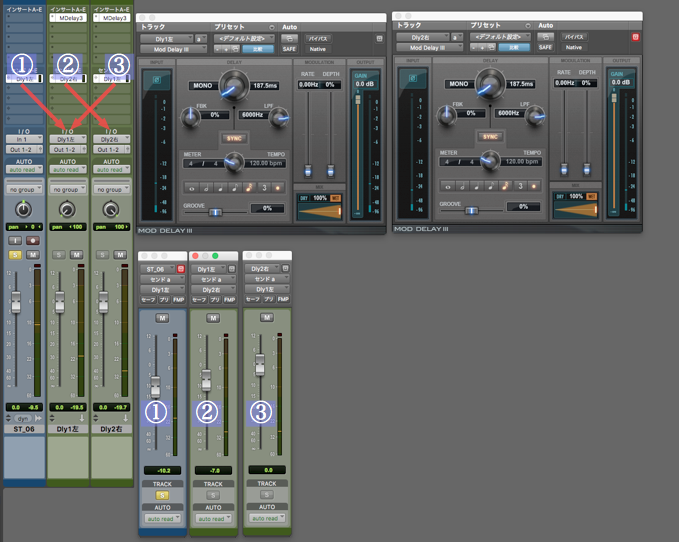Screen dimensions: 679x542
Task: Mute the Dly2右 mixer channel
Action: pos(120,255)
